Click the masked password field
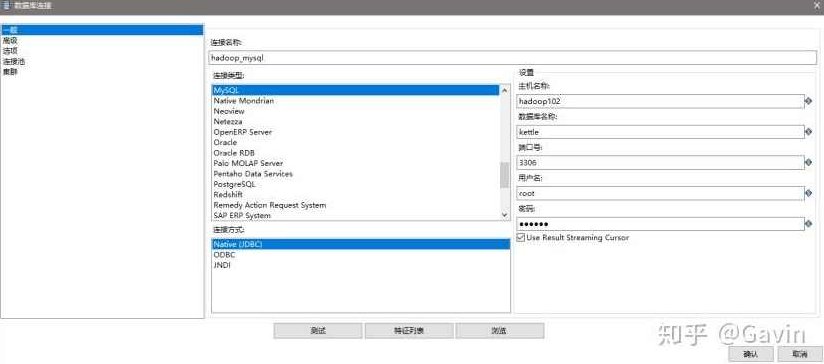The height and width of the screenshot is (364, 824). point(660,224)
